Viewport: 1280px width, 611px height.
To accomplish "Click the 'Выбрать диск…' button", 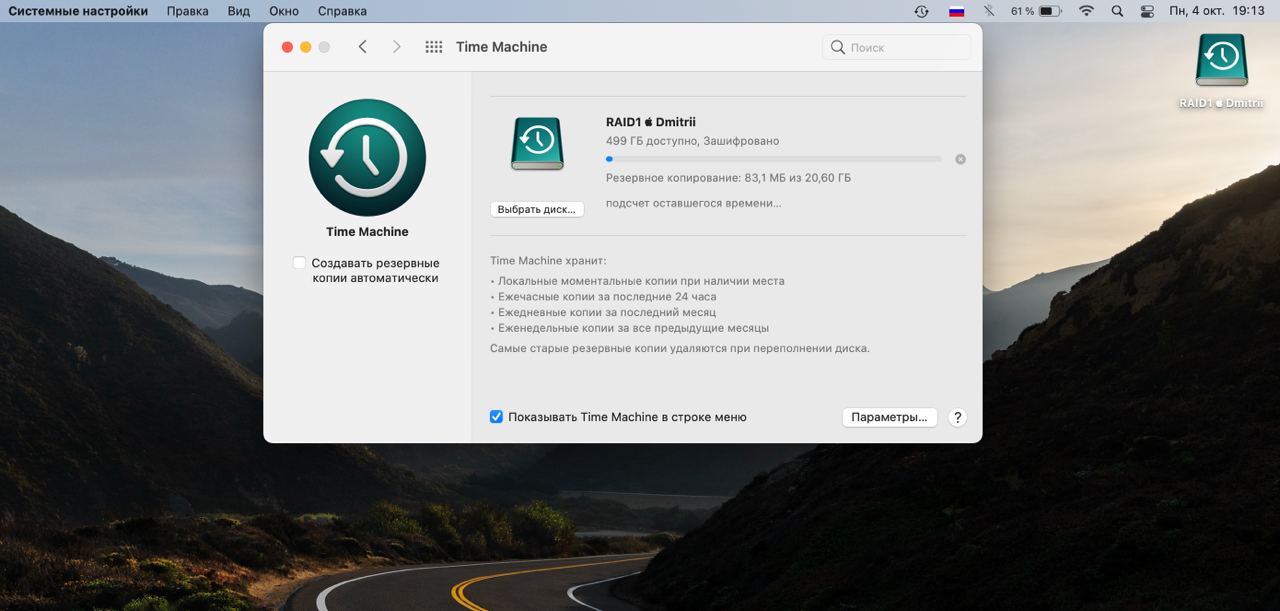I will click(x=537, y=209).
